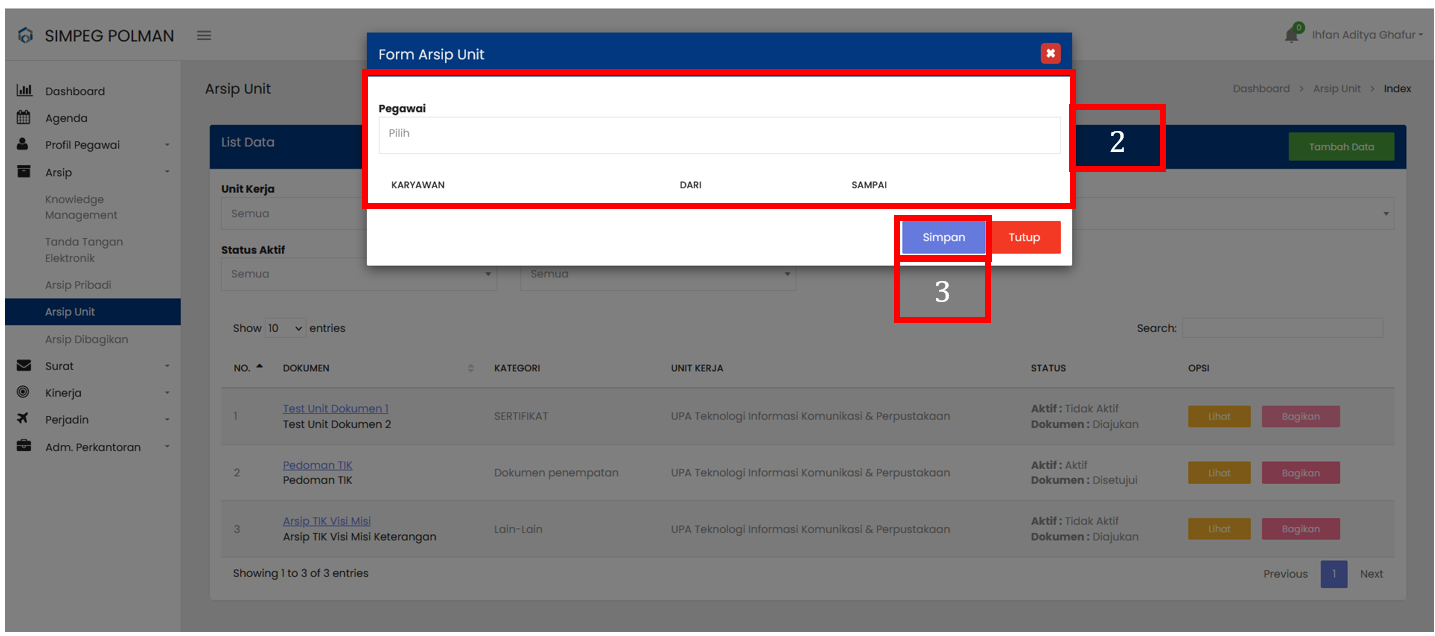
Task: Sort the table by NO. column
Action: (248, 368)
